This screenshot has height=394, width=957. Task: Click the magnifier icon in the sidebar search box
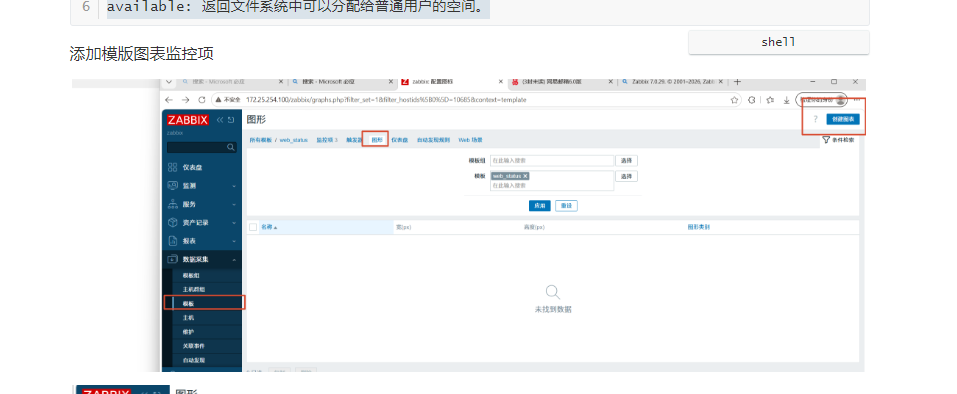231,147
